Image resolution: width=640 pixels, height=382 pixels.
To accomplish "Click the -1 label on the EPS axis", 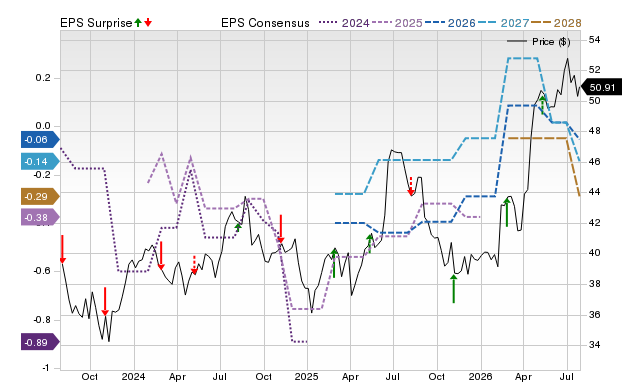I will pyautogui.click(x=45, y=368).
